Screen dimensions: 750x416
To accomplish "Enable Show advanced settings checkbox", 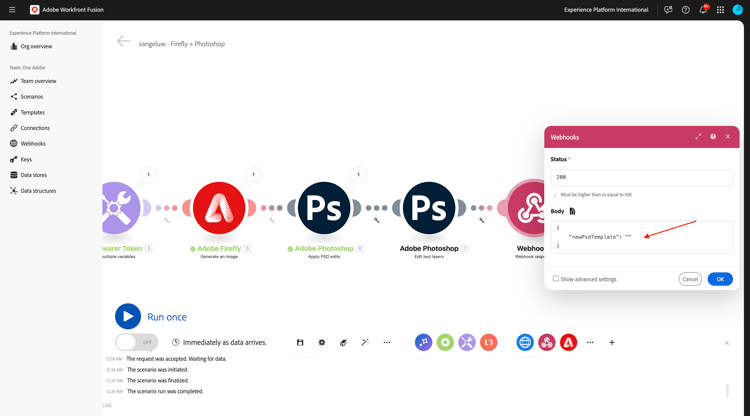I will point(556,278).
